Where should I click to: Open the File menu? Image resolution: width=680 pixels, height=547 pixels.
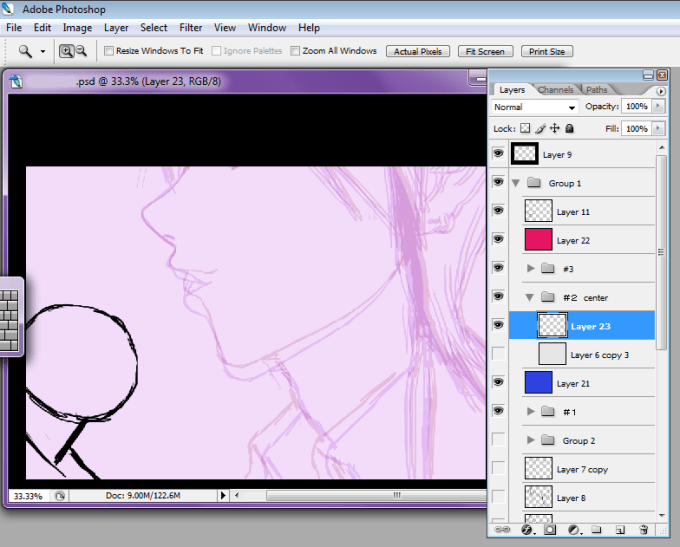(14, 28)
